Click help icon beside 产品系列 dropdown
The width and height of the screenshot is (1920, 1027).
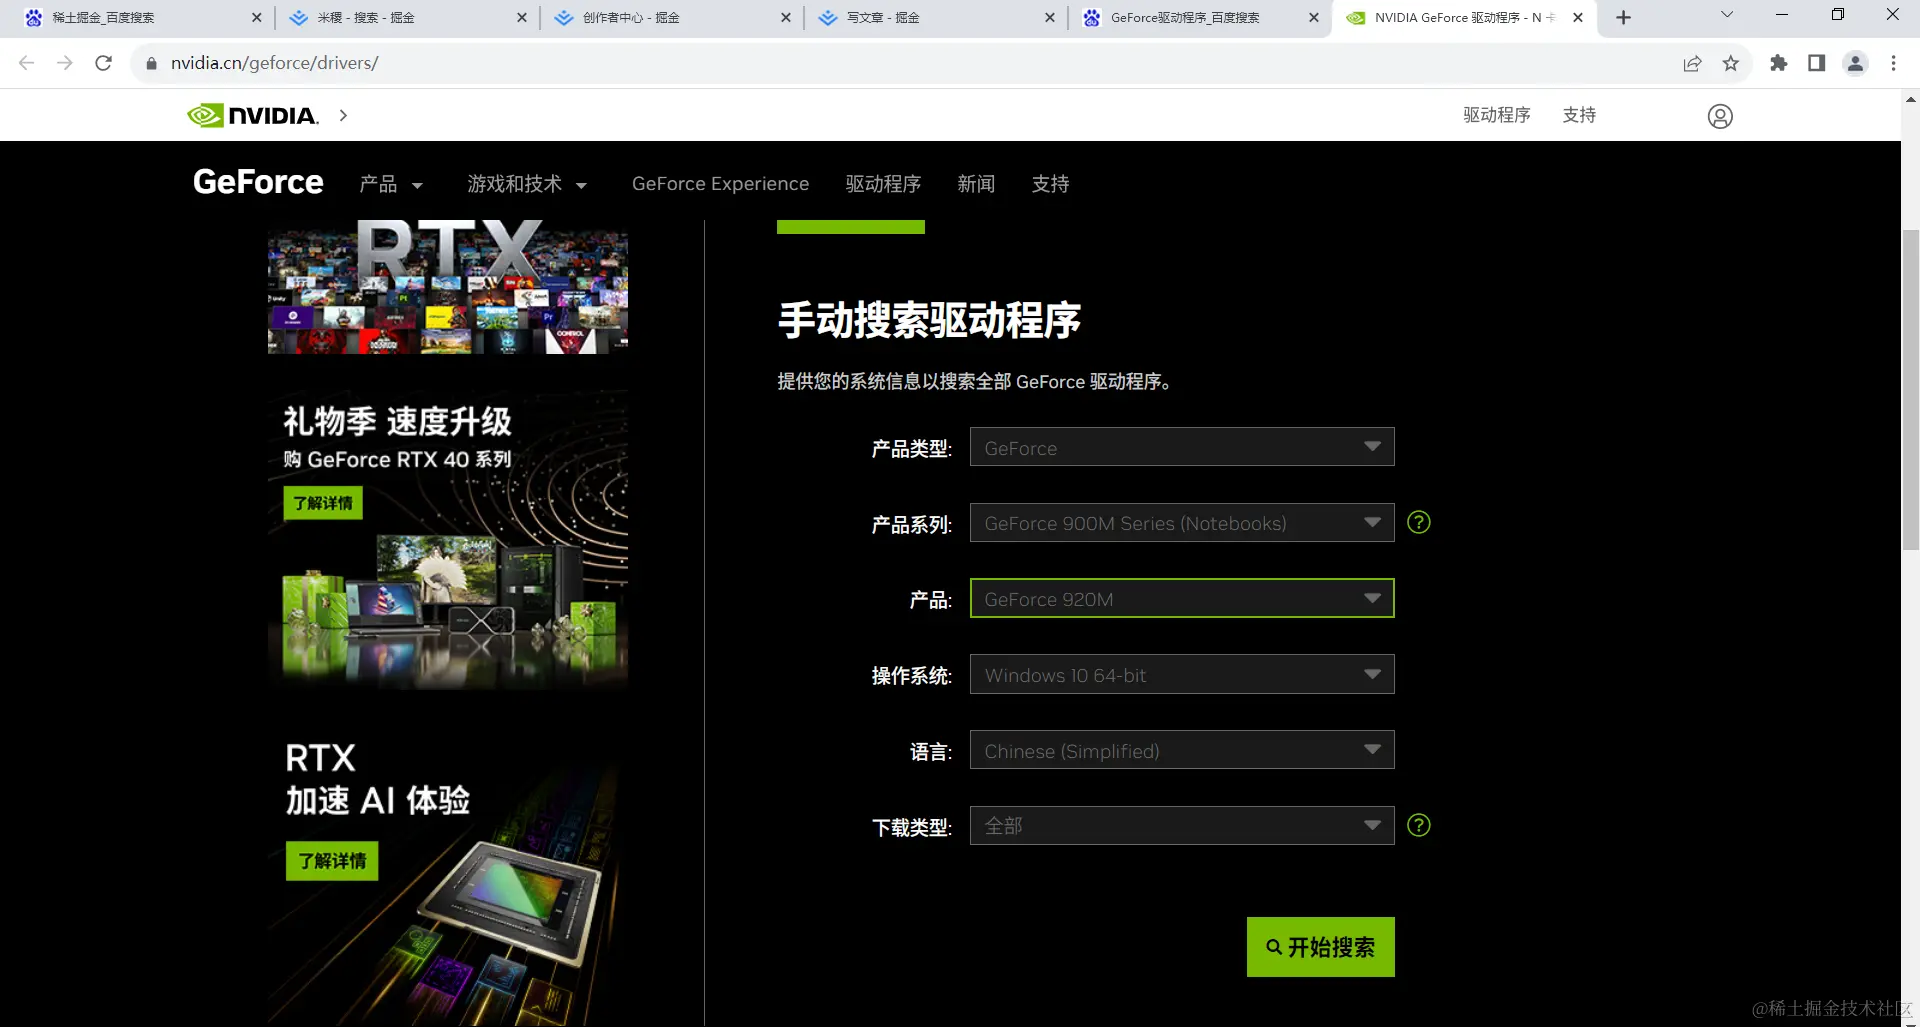click(1419, 522)
